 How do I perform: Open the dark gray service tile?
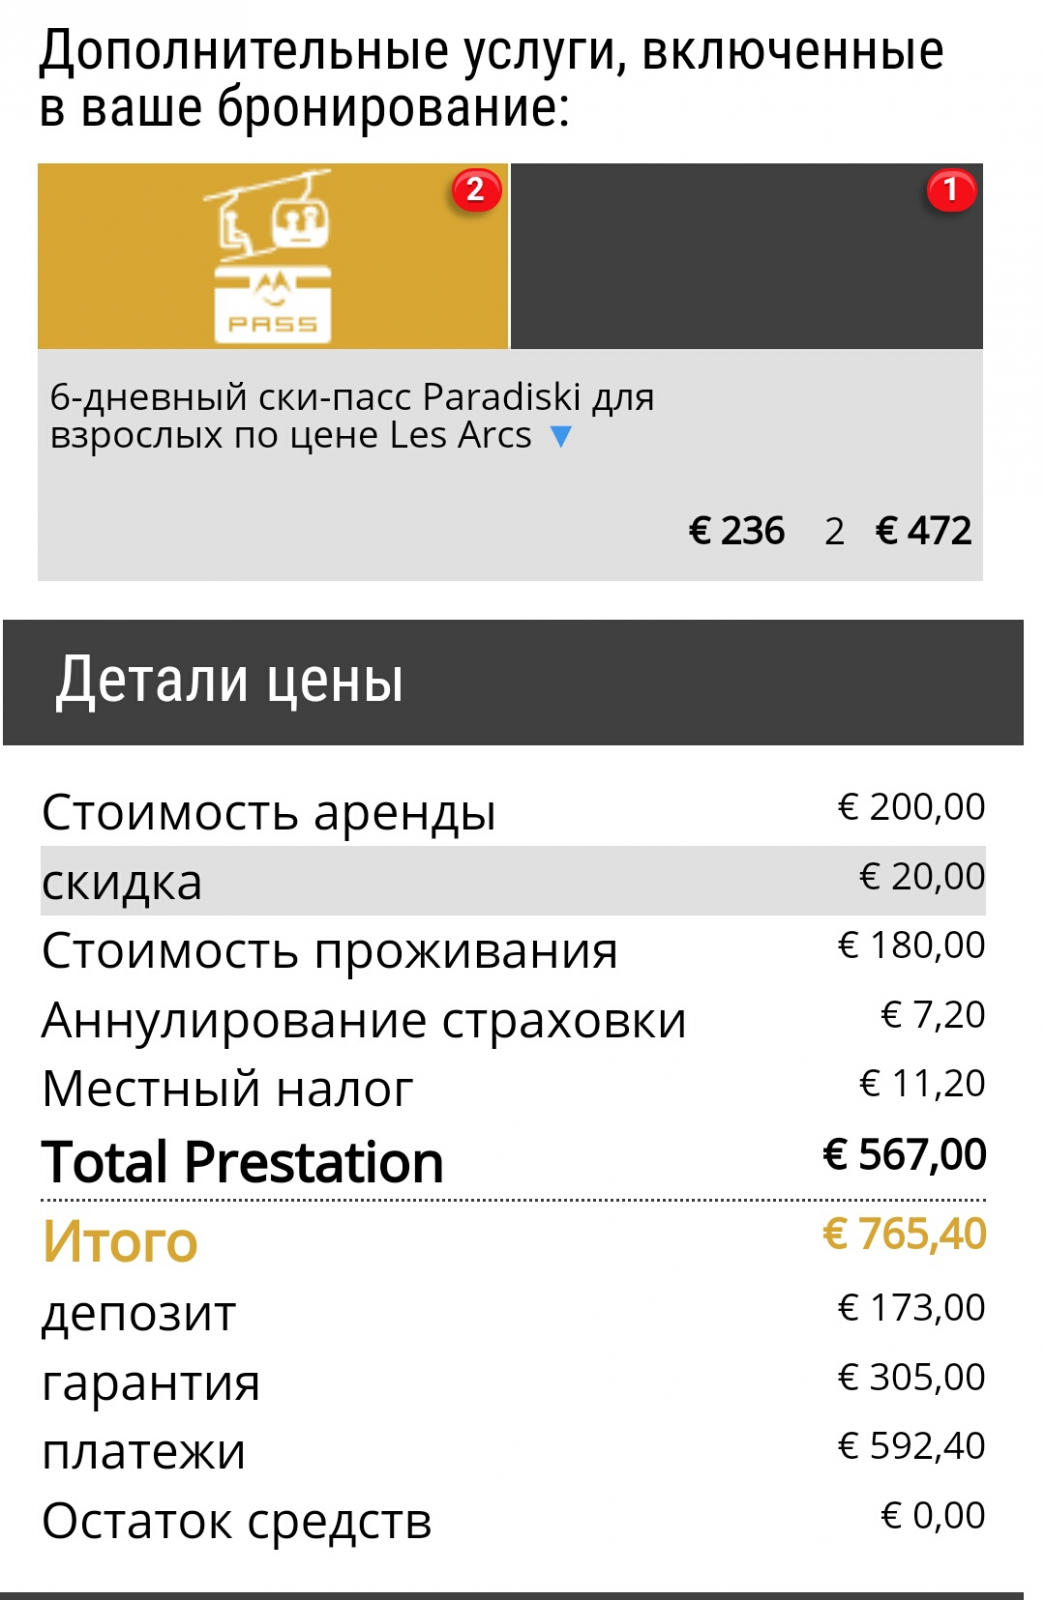(x=747, y=256)
